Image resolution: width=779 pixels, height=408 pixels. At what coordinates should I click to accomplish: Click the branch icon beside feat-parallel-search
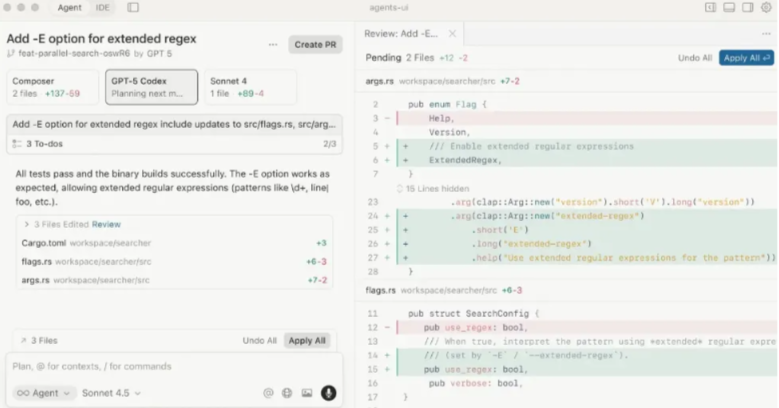[x=11, y=54]
